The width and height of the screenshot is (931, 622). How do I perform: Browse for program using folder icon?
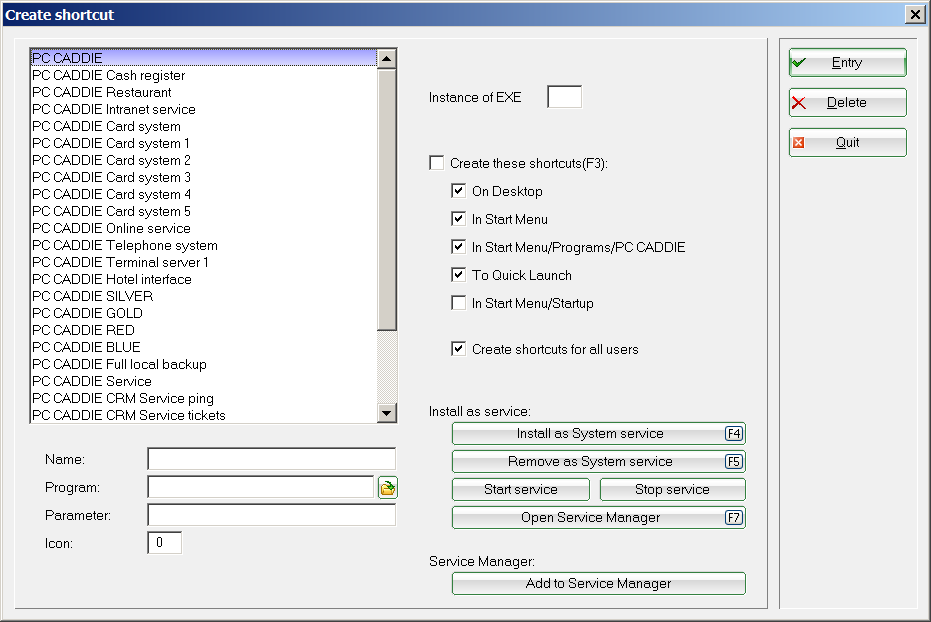(388, 488)
